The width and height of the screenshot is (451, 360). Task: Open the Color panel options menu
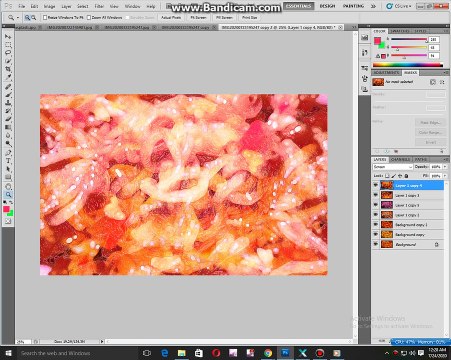pyautogui.click(x=446, y=31)
